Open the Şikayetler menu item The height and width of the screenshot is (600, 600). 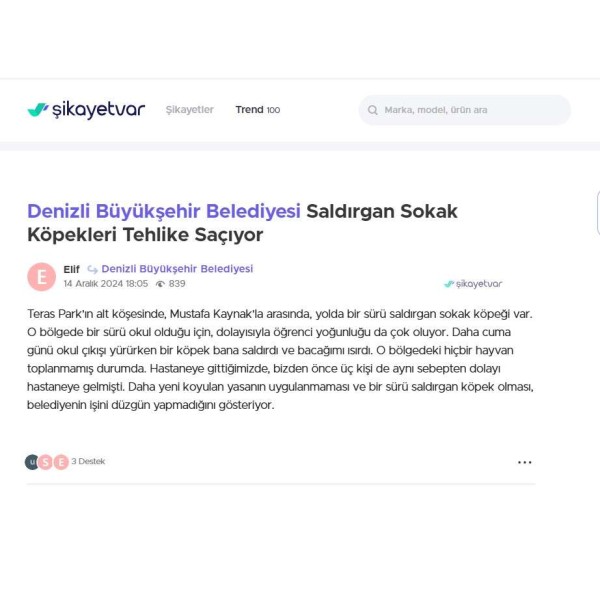click(x=189, y=109)
